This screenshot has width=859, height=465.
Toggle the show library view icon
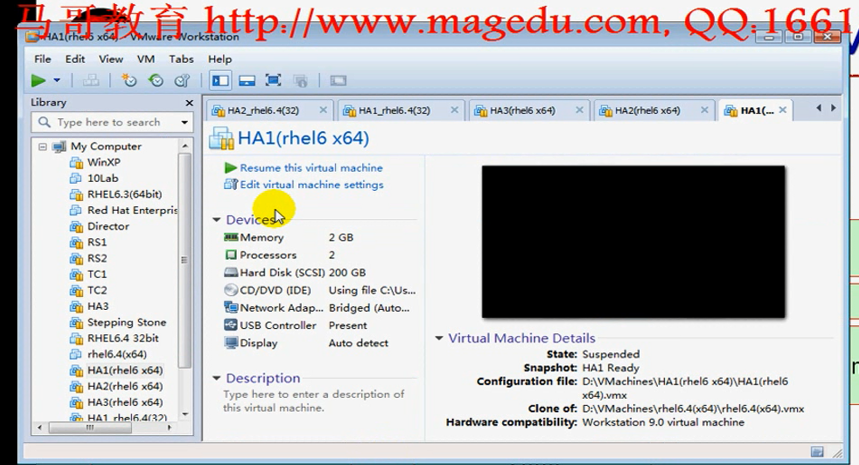[220, 81]
